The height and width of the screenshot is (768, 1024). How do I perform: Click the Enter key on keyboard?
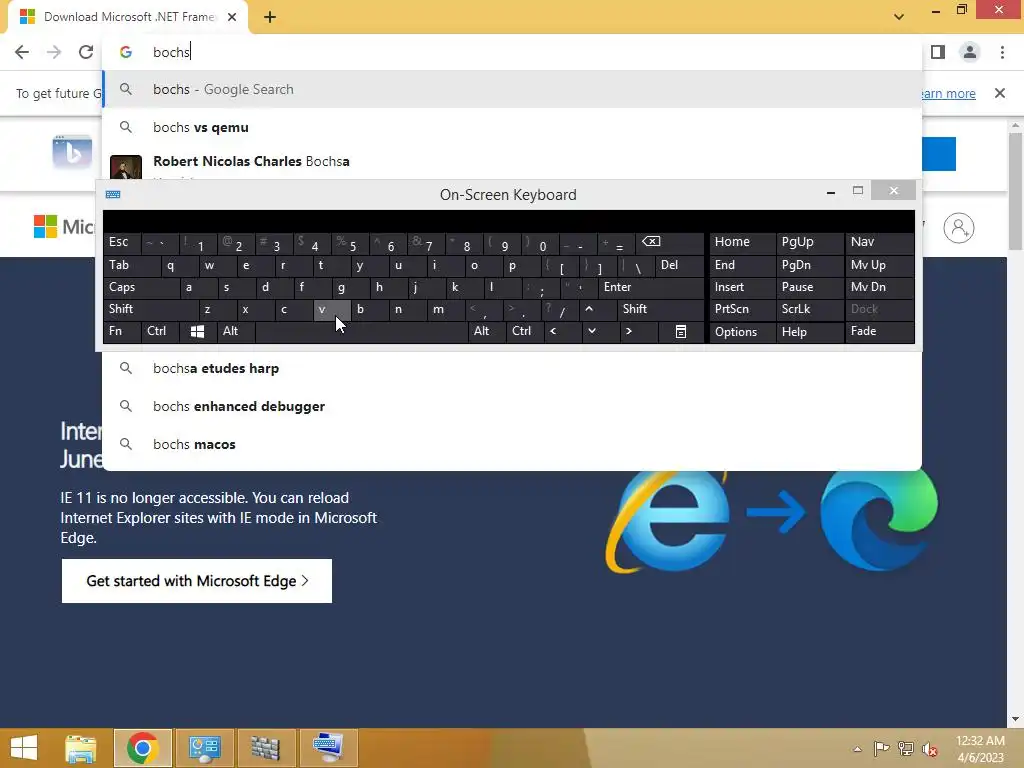651,287
